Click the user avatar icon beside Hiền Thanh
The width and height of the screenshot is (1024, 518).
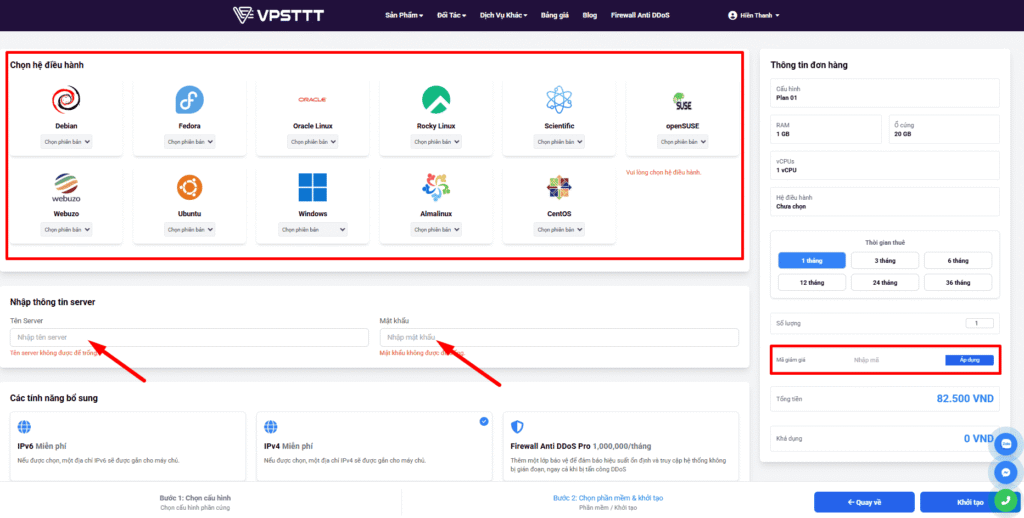coord(732,15)
